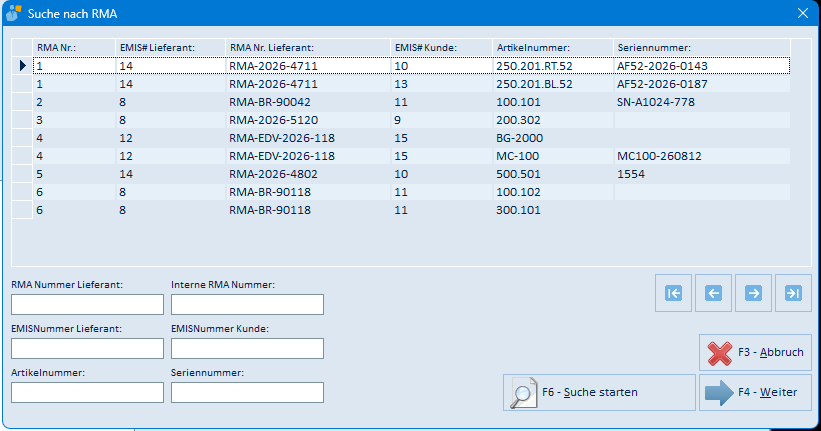Select serial number cell 1554

(x=702, y=174)
